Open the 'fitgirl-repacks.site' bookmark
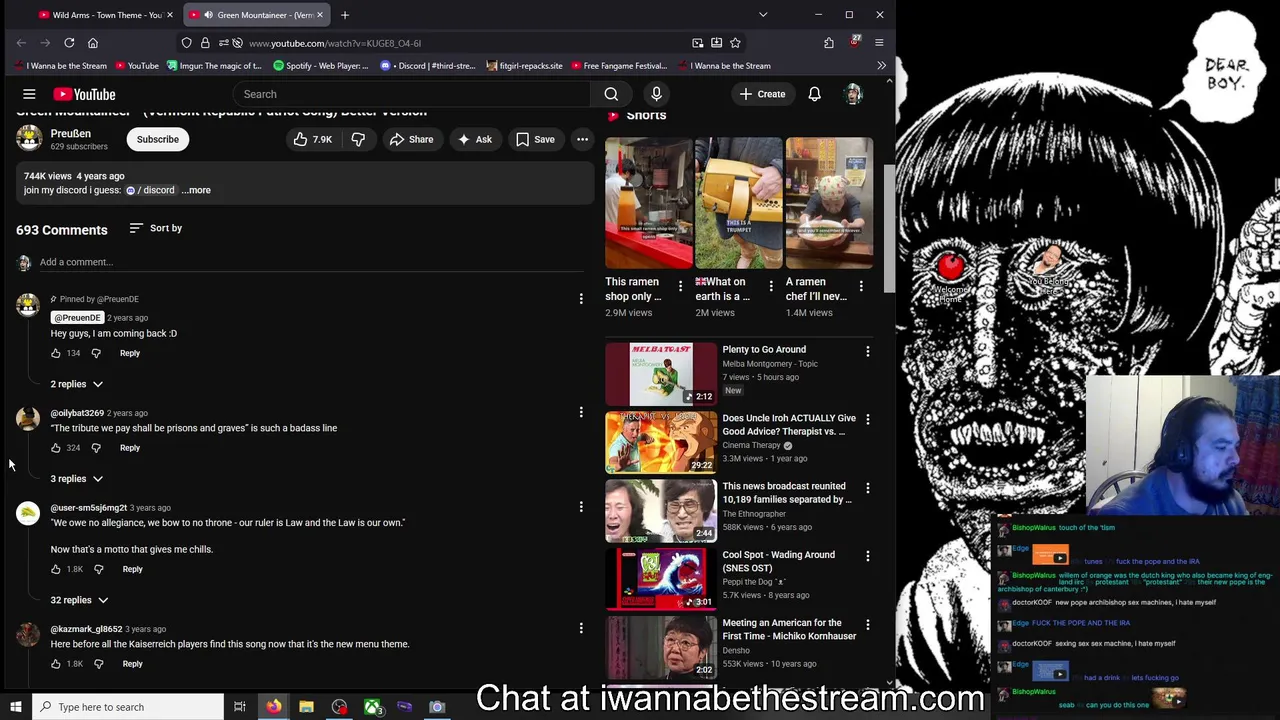The image size is (1280, 720). (x=524, y=66)
